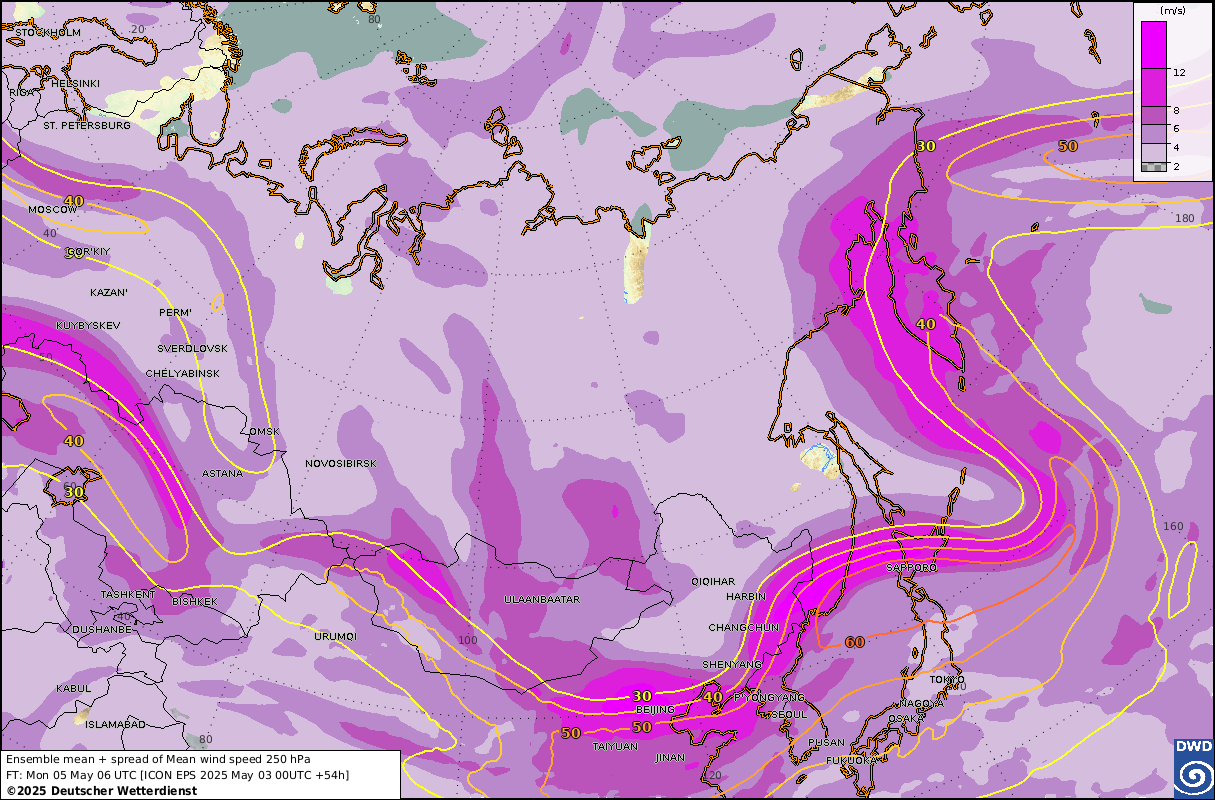This screenshot has height=800, width=1215.
Task: Click the HARBIN city label
Action: 745,597
